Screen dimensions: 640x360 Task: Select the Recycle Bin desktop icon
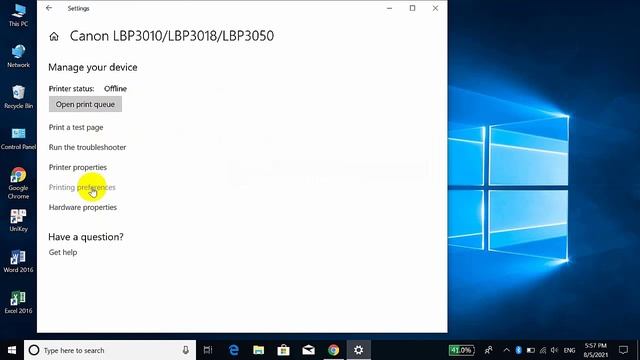tap(18, 97)
